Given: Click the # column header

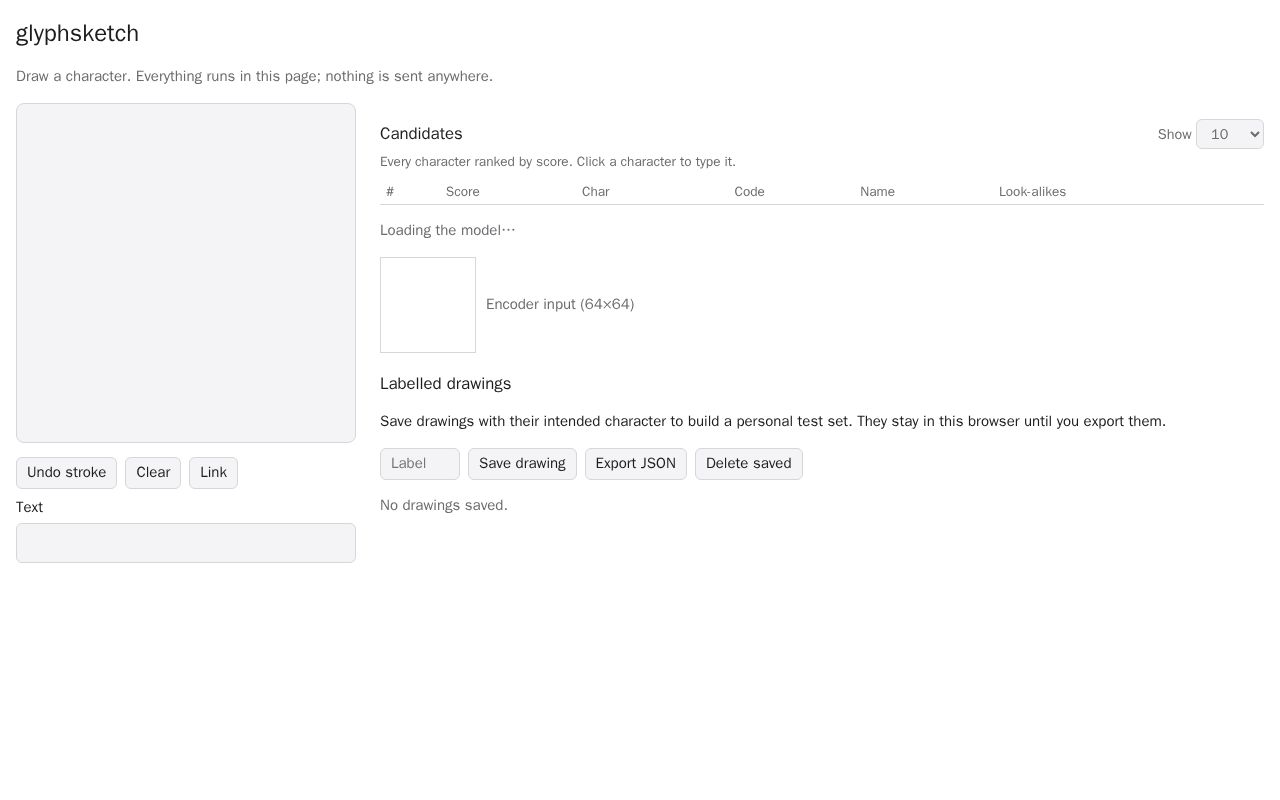Looking at the screenshot, I should tap(390, 192).
